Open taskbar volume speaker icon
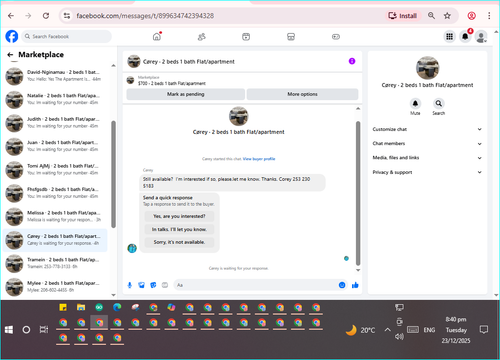Viewport: 500px width, 360px height. click(399, 337)
